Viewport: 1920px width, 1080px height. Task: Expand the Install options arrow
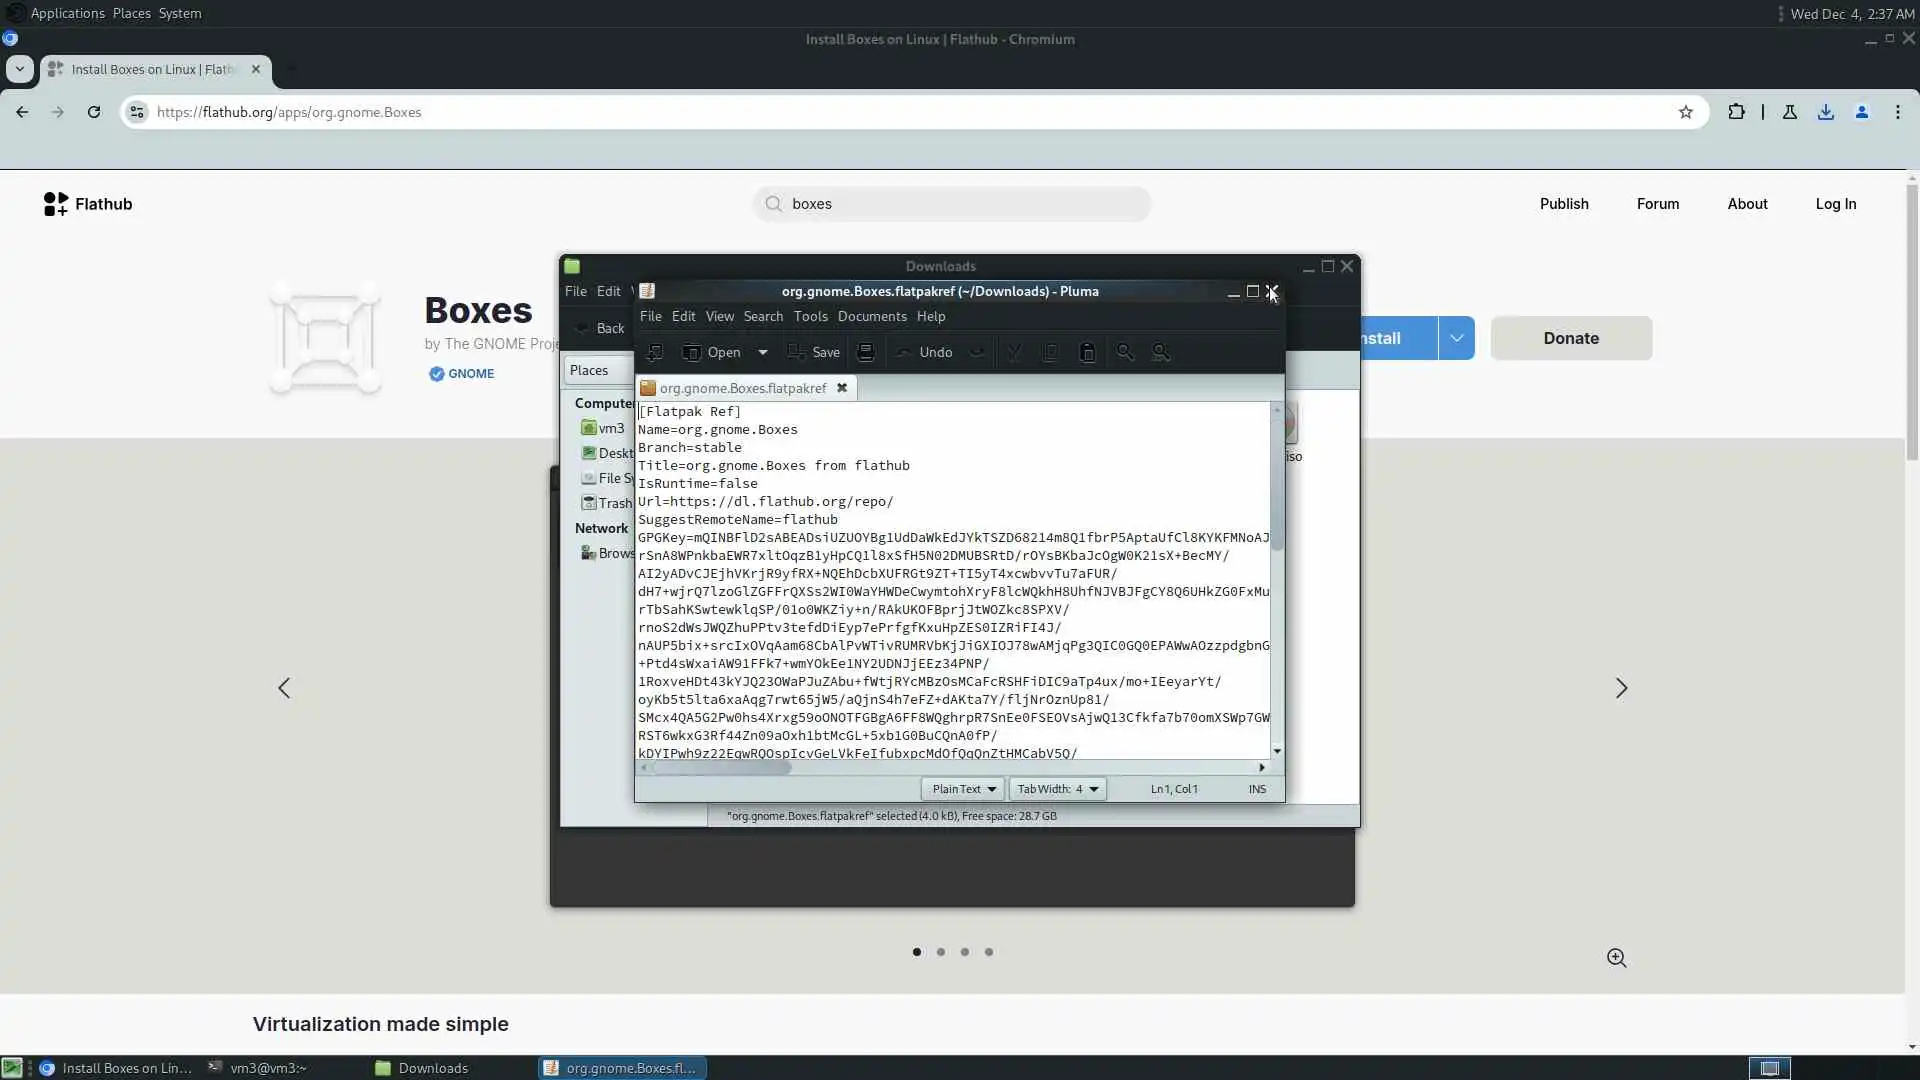click(1456, 338)
